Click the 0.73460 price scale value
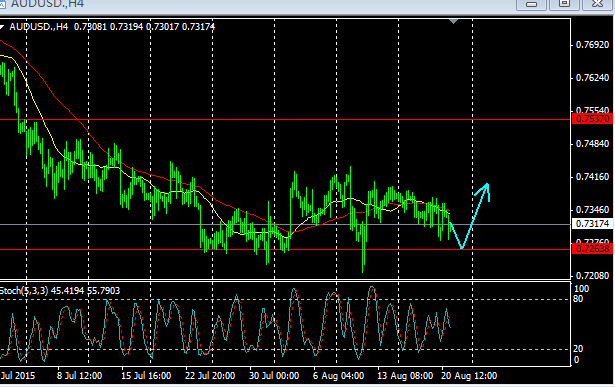The image size is (615, 387). [592, 210]
